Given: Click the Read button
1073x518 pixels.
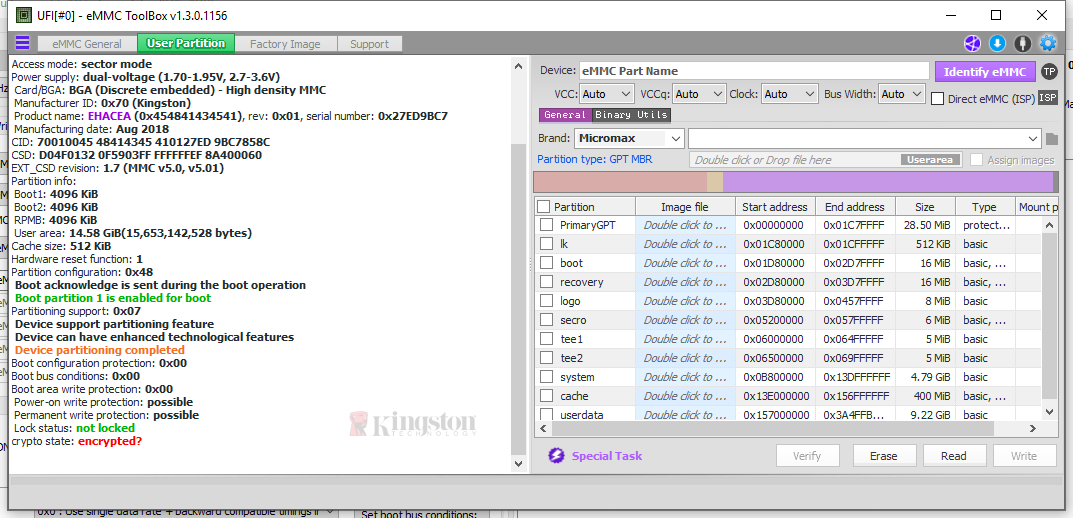Looking at the screenshot, I should 954,456.
